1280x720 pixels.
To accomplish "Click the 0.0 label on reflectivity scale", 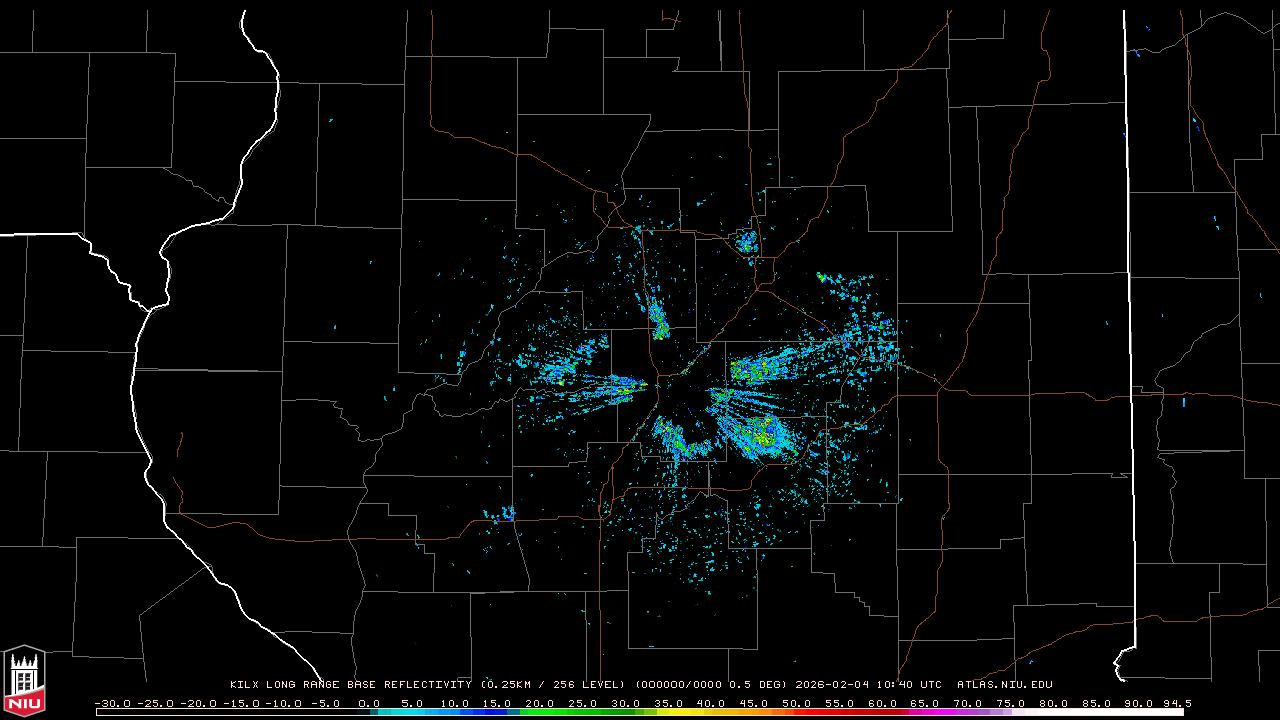I will (368, 703).
